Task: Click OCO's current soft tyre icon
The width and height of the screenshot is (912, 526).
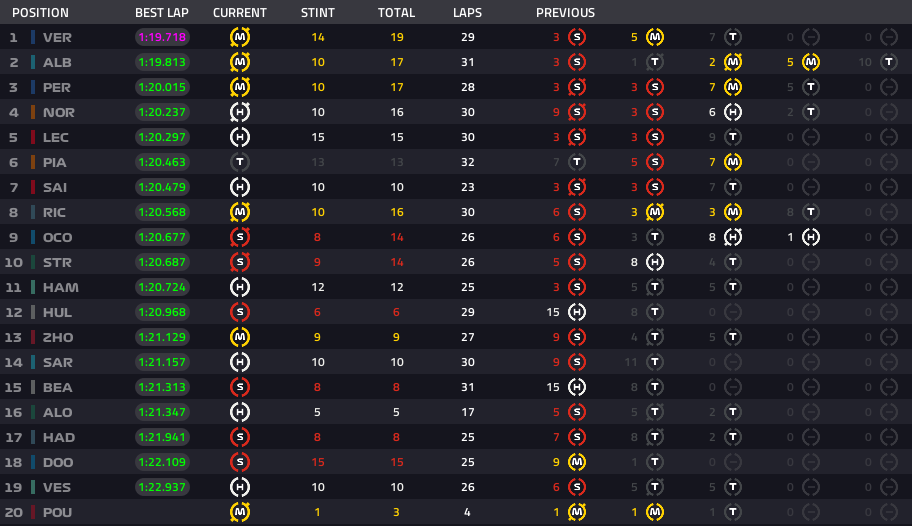Action: [x=240, y=237]
